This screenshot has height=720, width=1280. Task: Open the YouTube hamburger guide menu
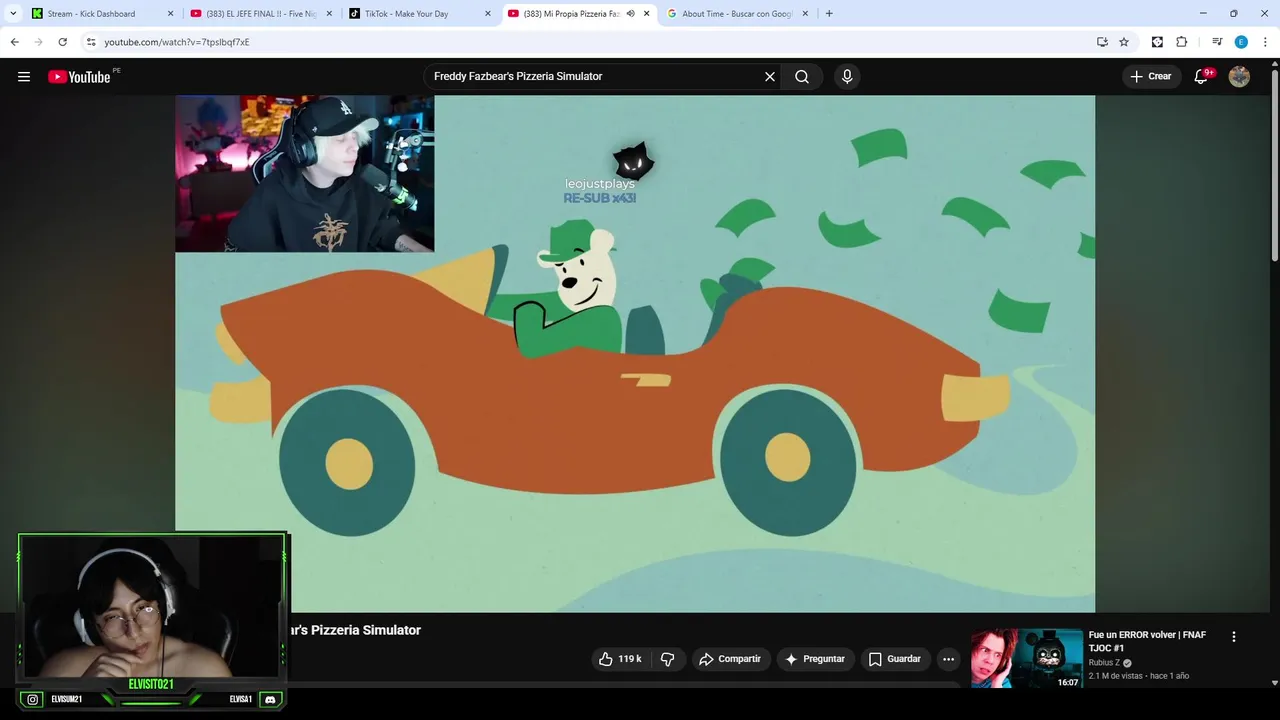tap(24, 77)
